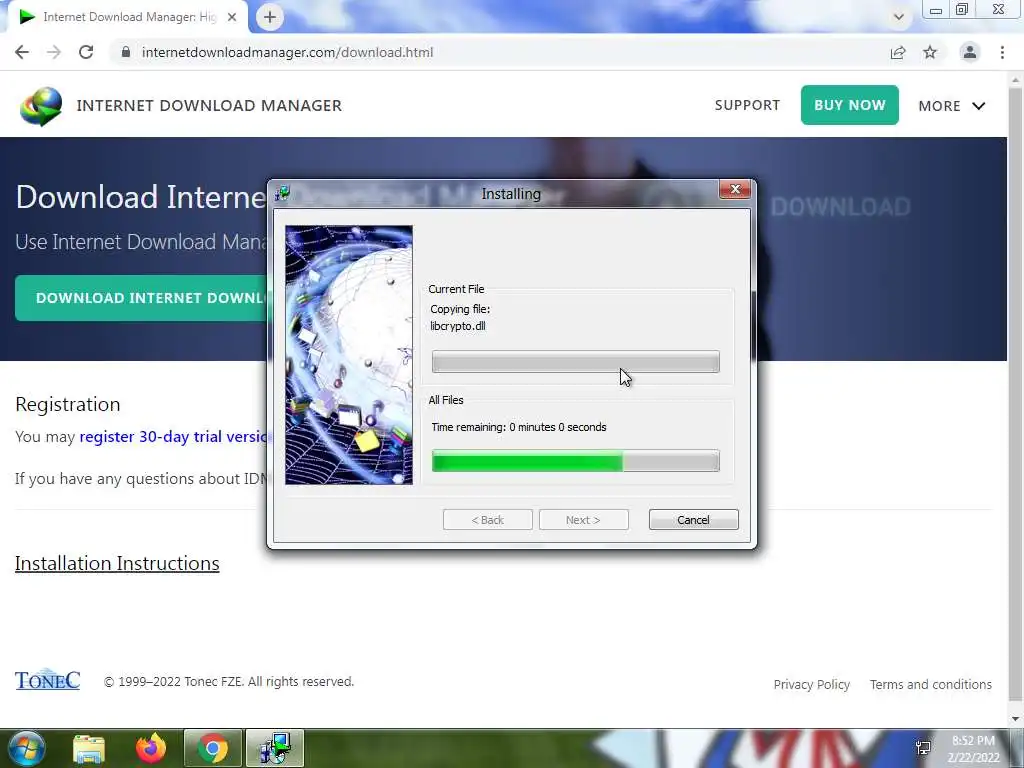This screenshot has height=768, width=1024.
Task: Click the padlock site info icon
Action: click(125, 52)
